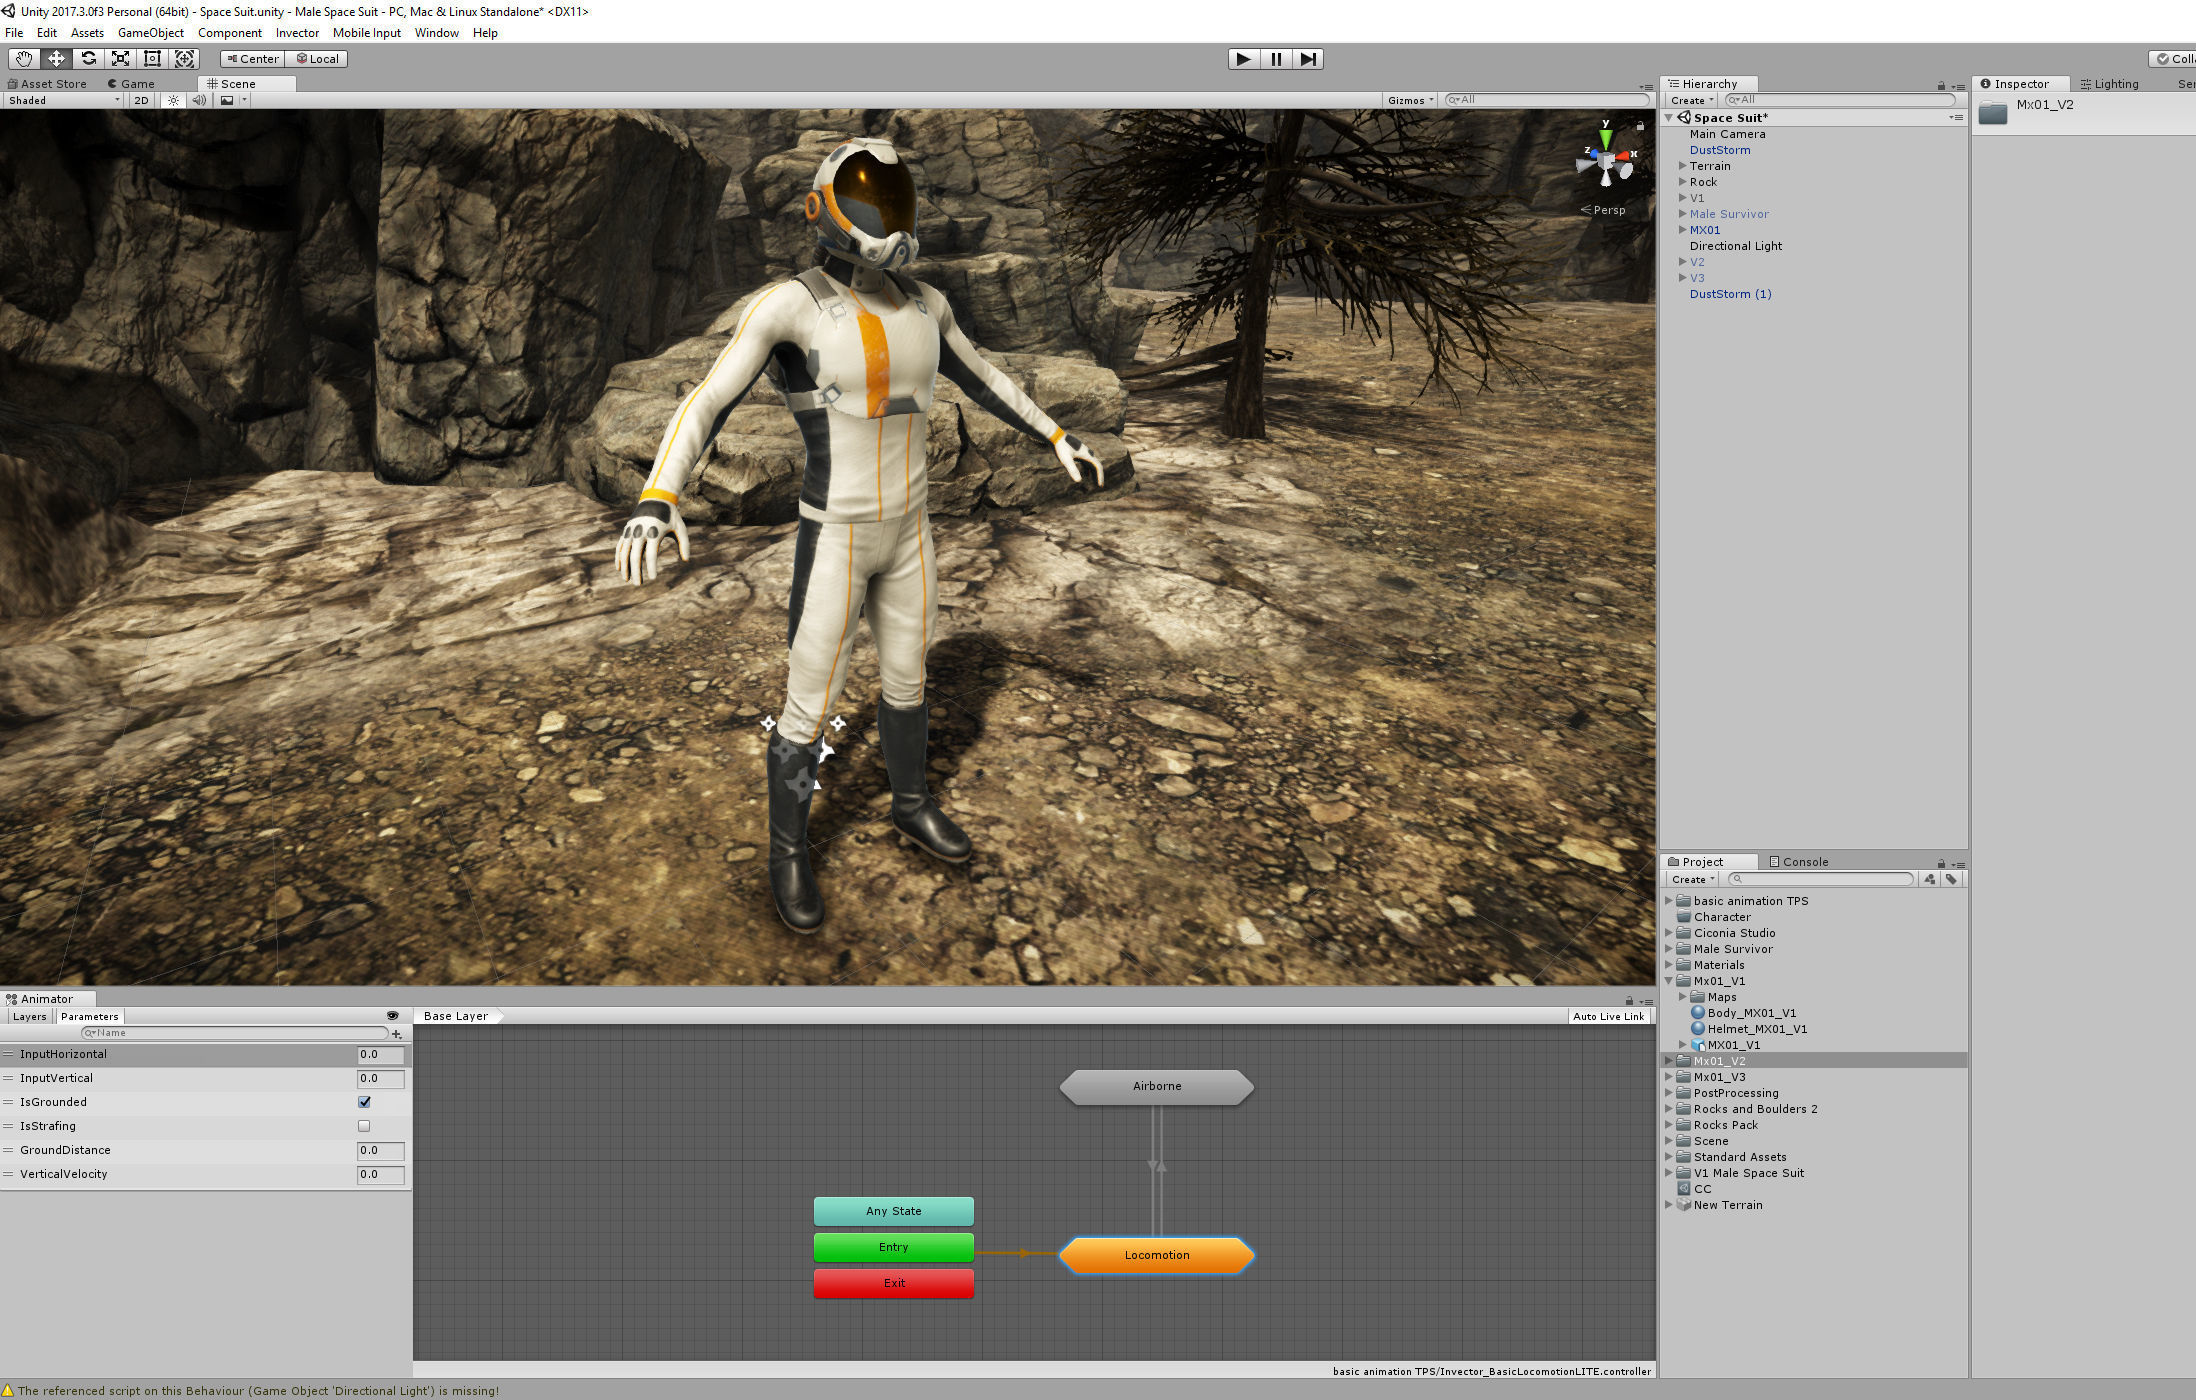Open the Invector menu
This screenshot has height=1400, width=2196.
click(297, 33)
